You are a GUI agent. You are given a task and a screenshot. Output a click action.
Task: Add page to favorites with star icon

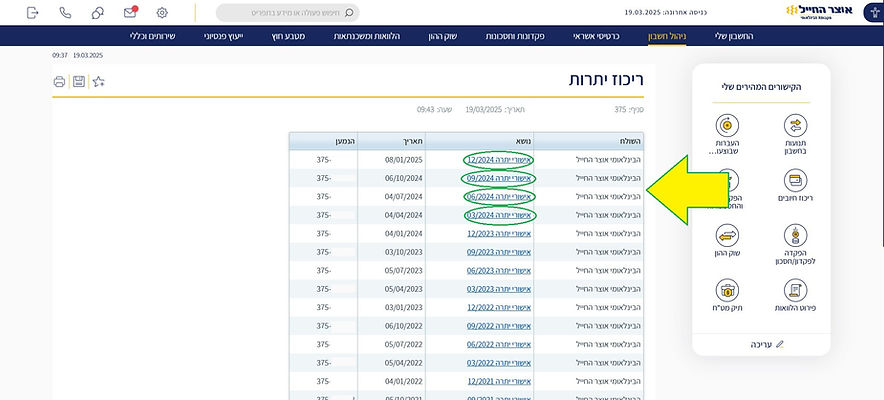(99, 82)
